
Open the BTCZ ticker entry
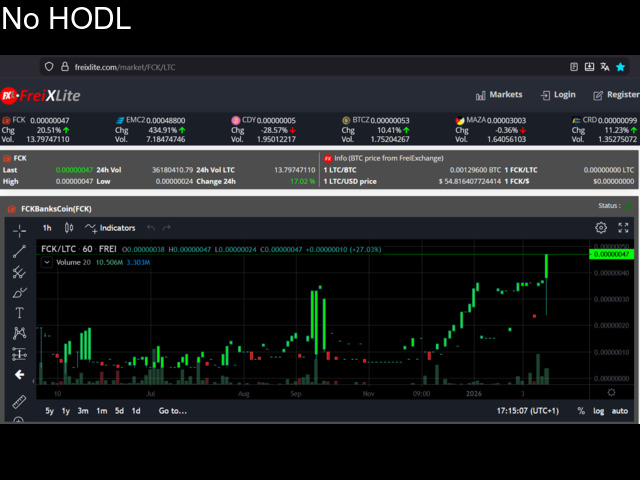pos(376,130)
